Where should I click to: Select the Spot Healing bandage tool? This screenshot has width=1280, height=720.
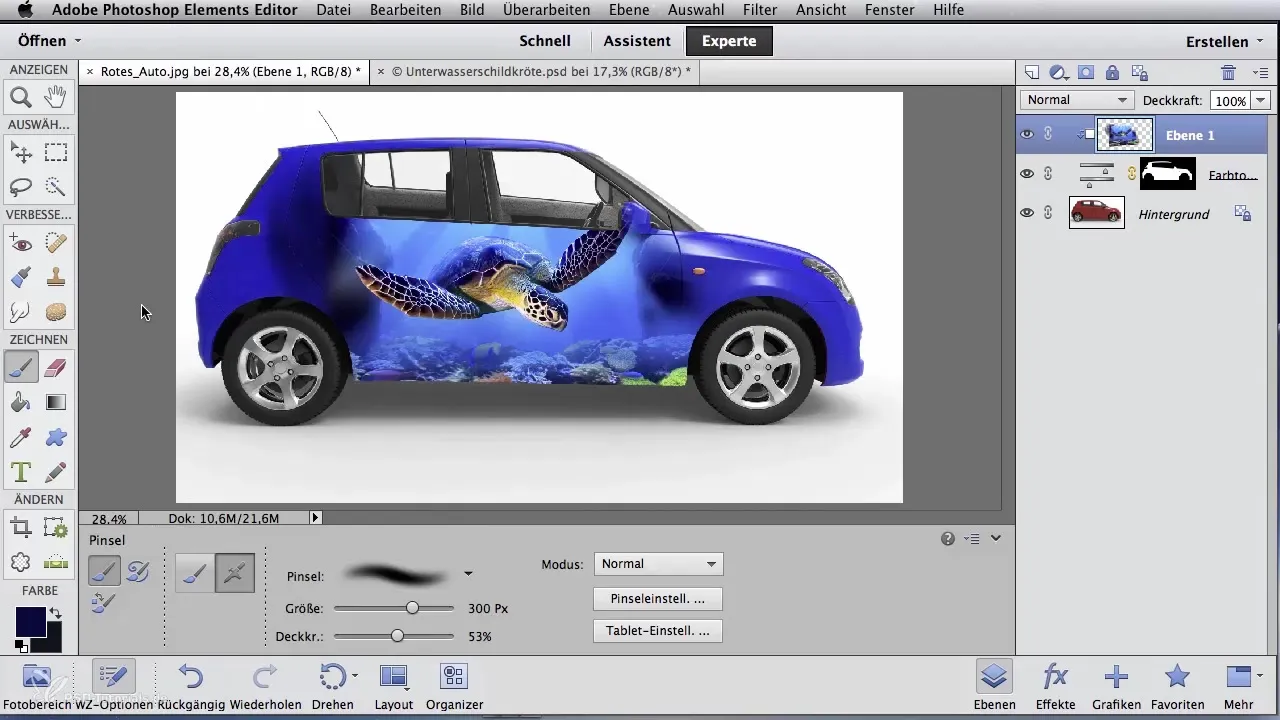[x=56, y=242]
